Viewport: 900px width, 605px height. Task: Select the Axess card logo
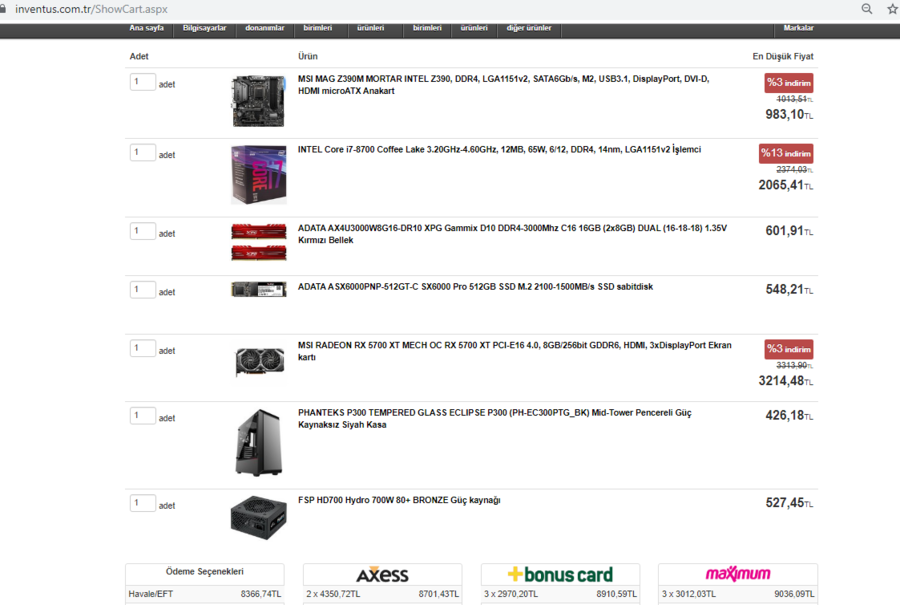point(382,574)
